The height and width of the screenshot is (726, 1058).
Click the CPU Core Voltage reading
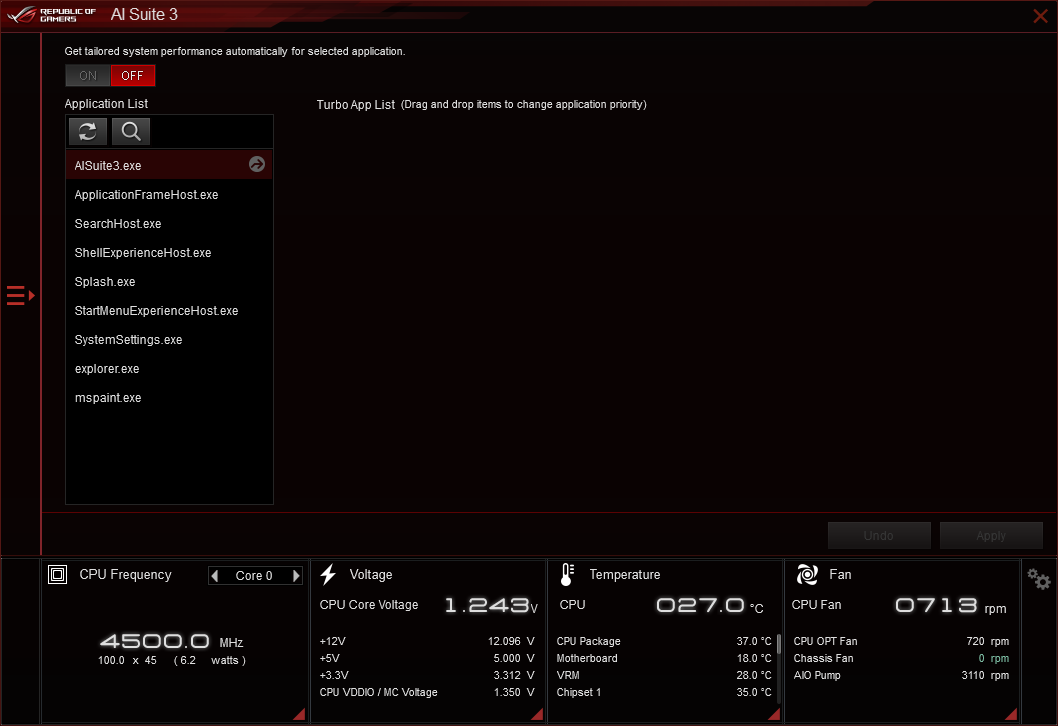coord(491,605)
